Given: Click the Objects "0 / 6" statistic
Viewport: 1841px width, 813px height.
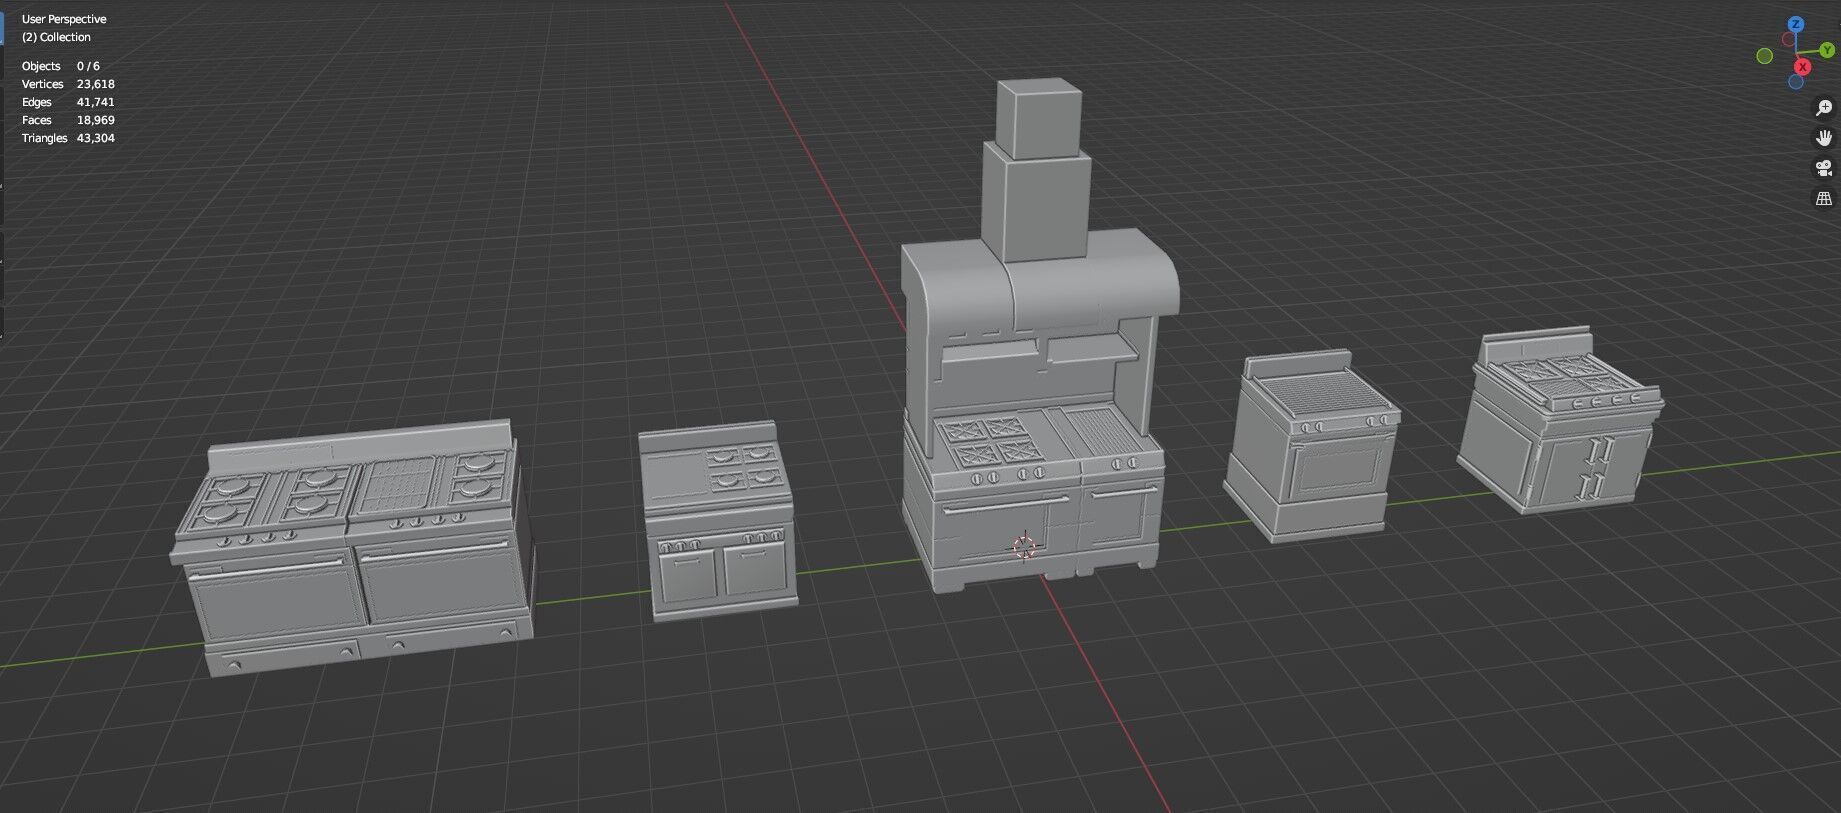Looking at the screenshot, I should (x=88, y=66).
